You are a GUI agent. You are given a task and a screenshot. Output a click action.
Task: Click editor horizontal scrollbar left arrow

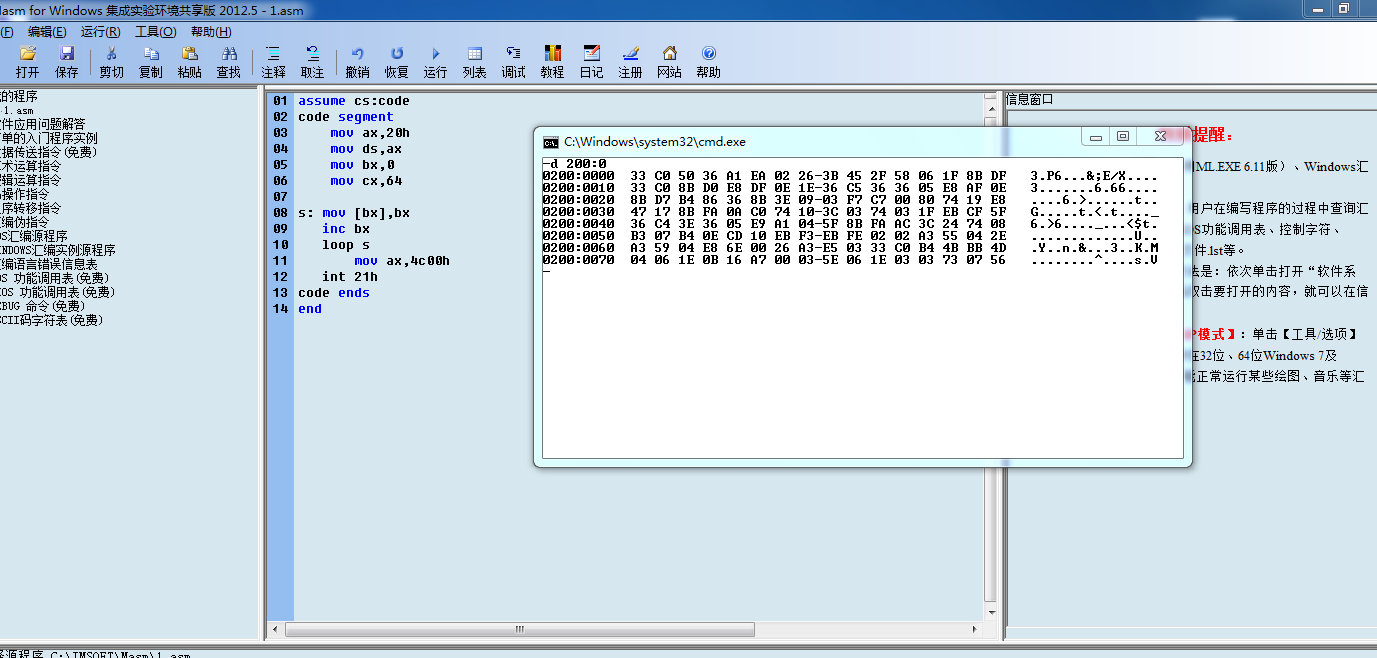coord(275,630)
